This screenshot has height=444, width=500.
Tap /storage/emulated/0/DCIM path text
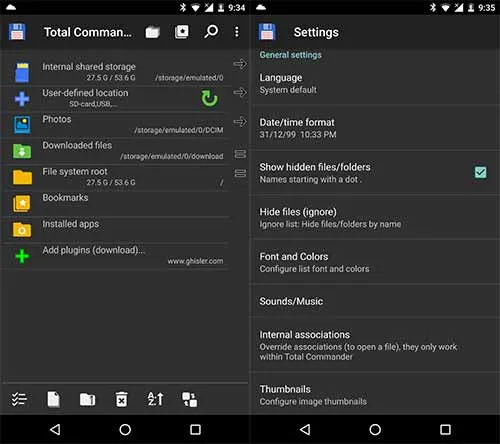tap(179, 130)
